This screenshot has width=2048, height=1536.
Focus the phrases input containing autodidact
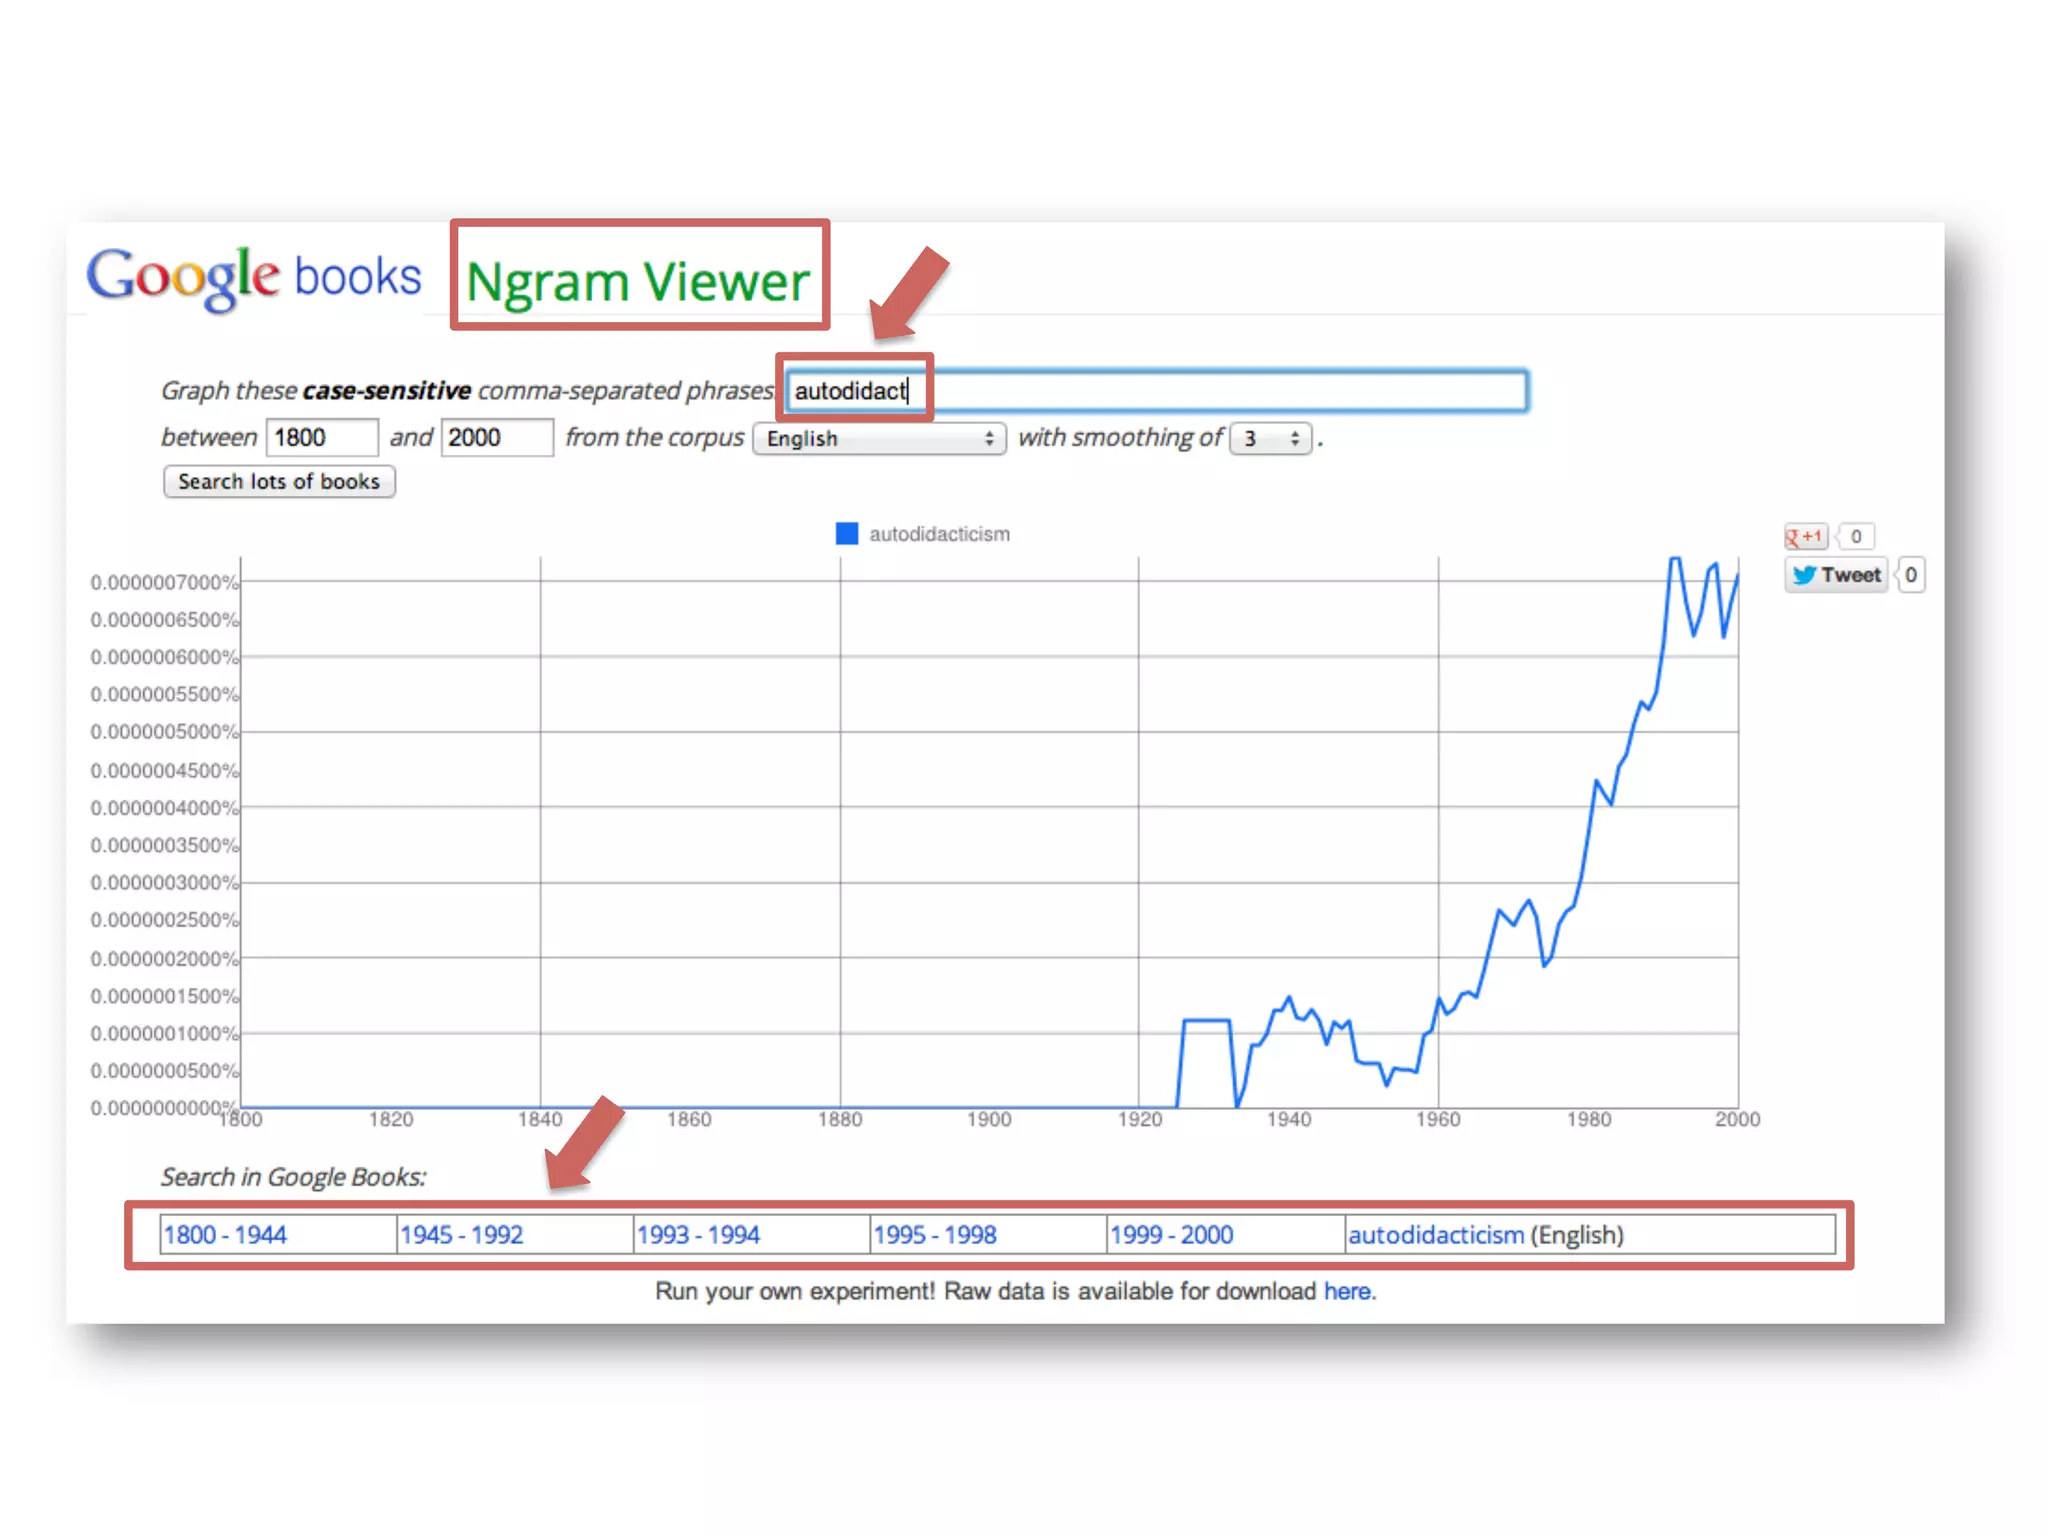tap(1157, 391)
